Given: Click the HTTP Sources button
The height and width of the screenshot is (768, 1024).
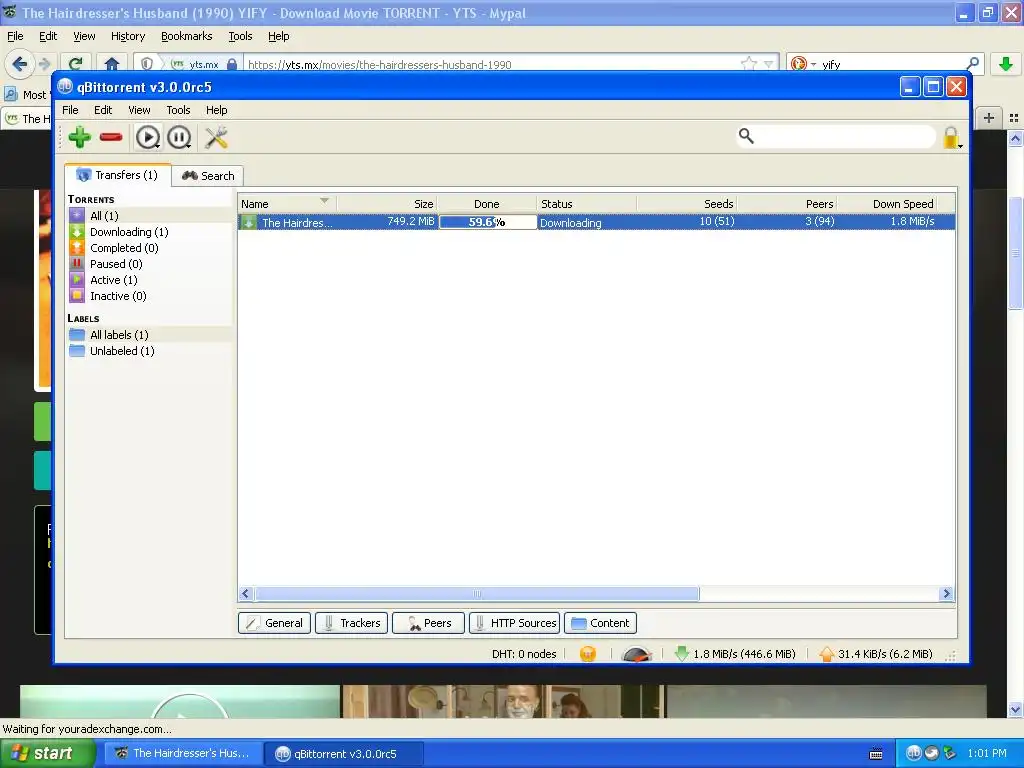Looking at the screenshot, I should pyautogui.click(x=515, y=623).
